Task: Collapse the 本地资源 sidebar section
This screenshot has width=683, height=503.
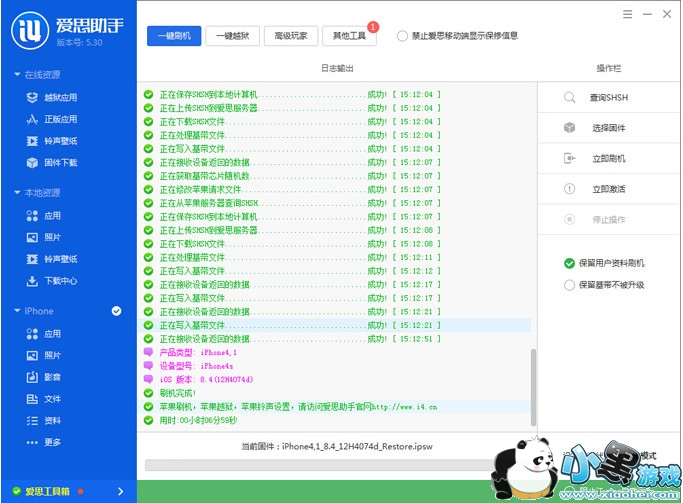Action: [17, 193]
